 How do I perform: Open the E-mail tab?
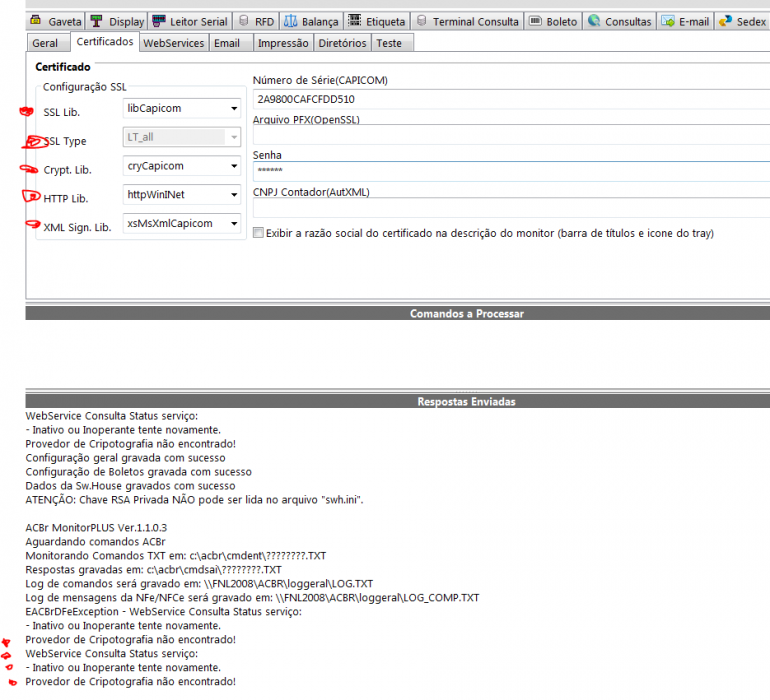[x=686, y=21]
